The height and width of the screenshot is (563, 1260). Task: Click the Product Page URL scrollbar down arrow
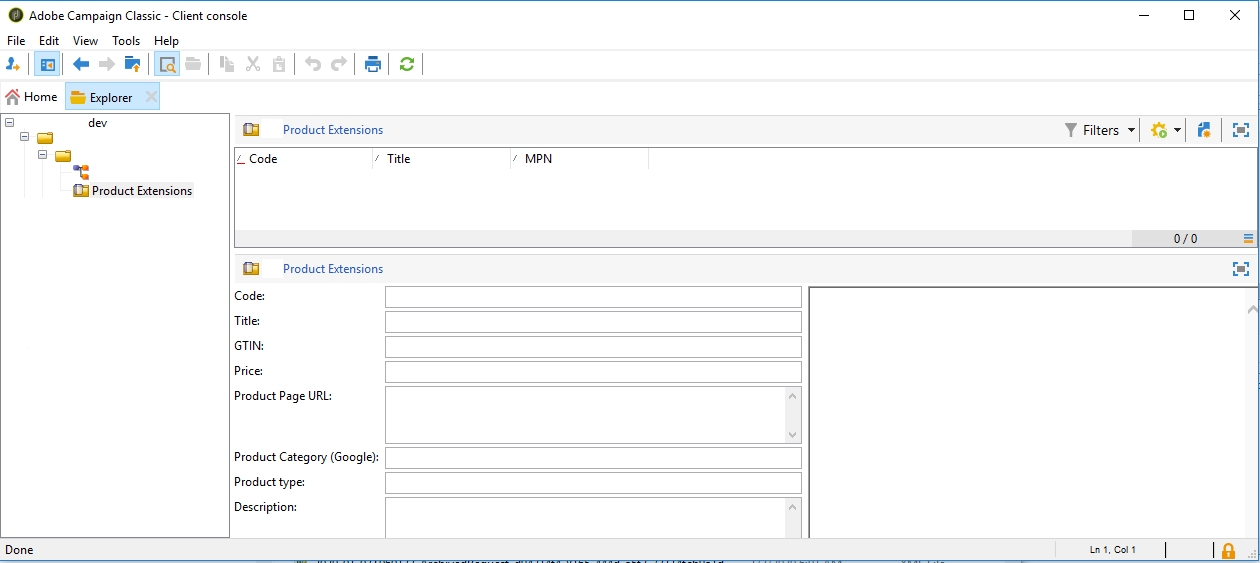point(793,435)
